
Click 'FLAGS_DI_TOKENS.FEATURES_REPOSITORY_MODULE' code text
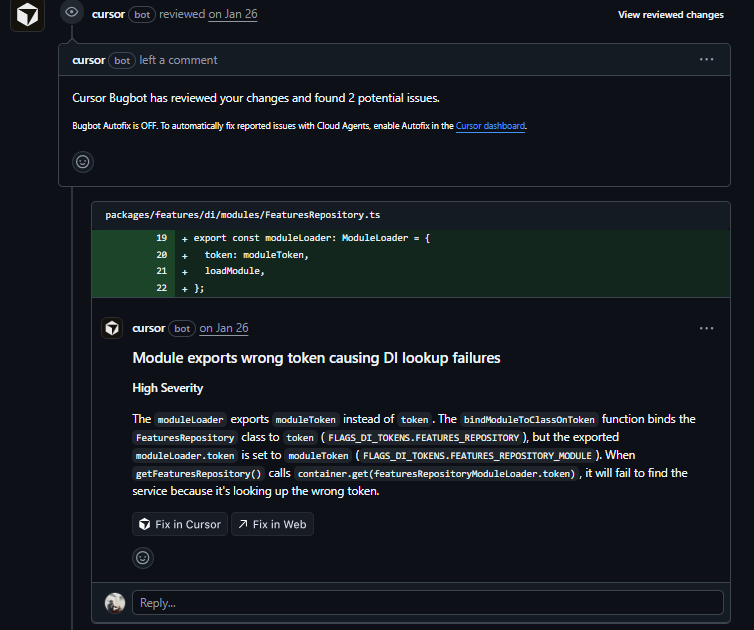coord(477,456)
